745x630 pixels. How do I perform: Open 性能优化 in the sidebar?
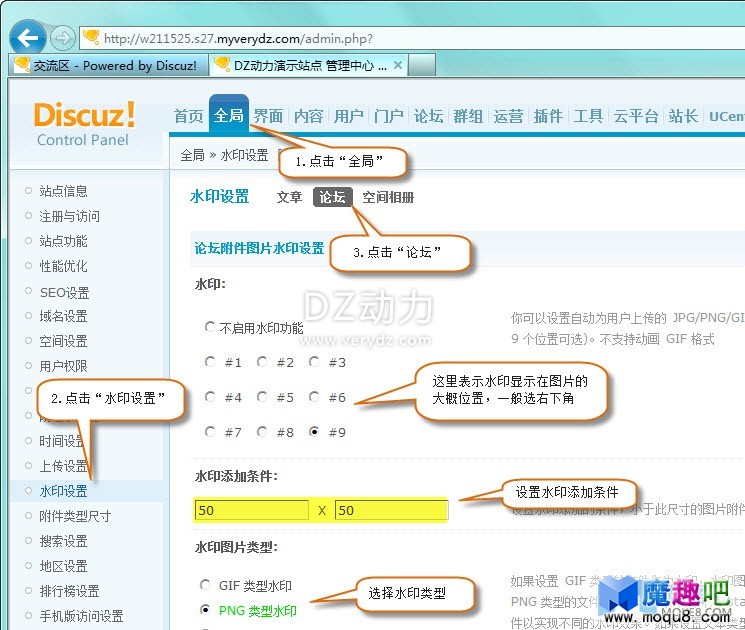pyautogui.click(x=63, y=266)
